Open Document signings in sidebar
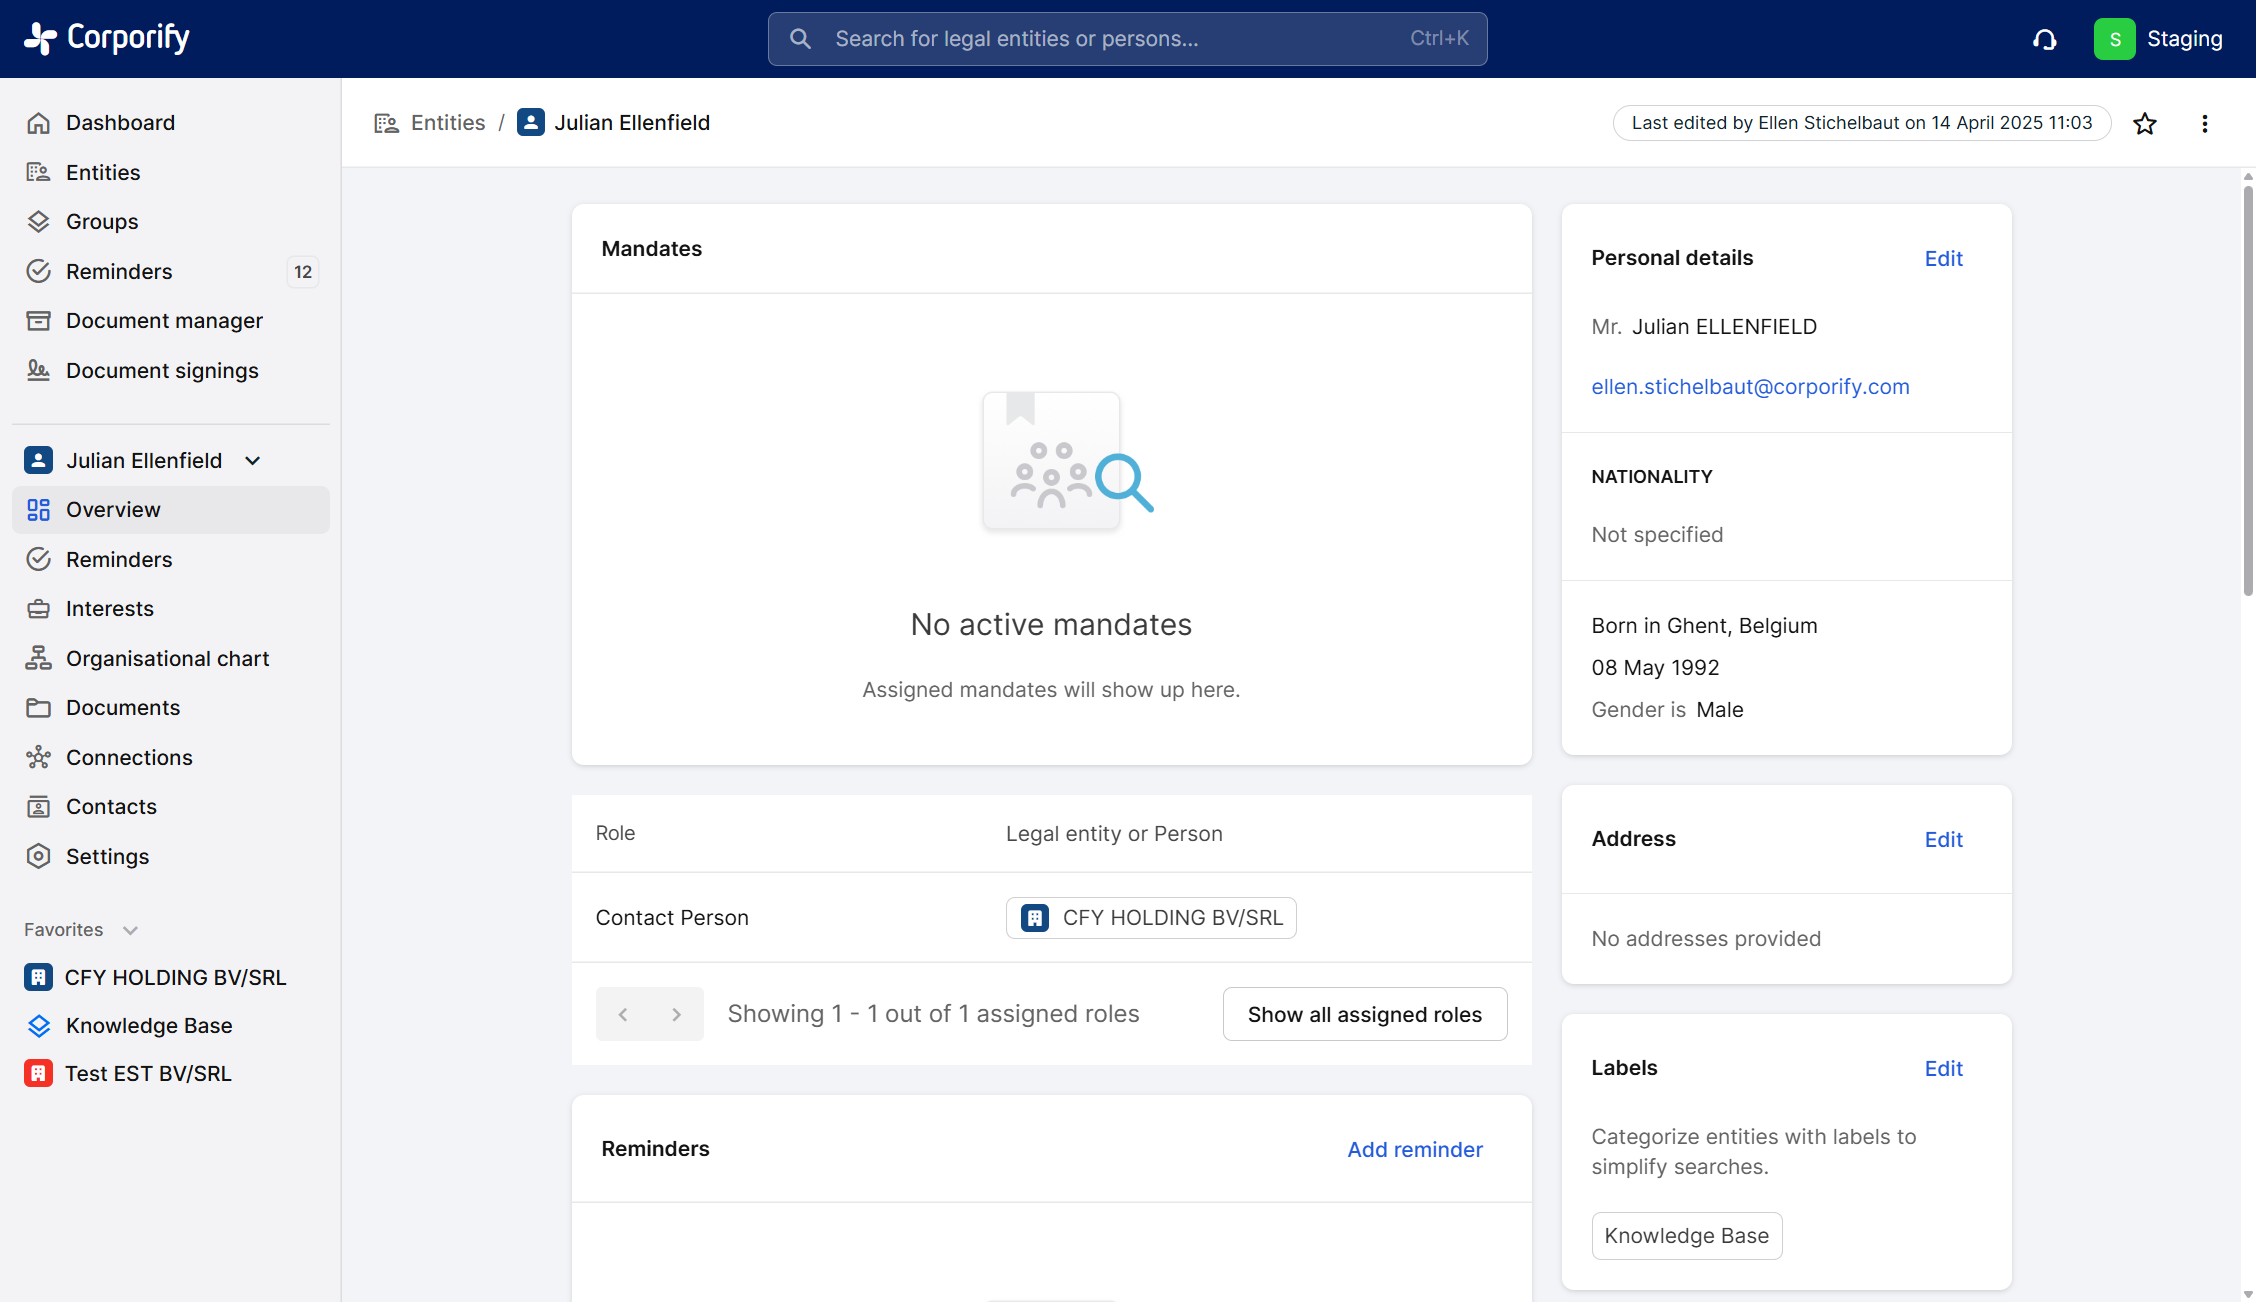The height and width of the screenshot is (1302, 2256). pyautogui.click(x=162, y=371)
